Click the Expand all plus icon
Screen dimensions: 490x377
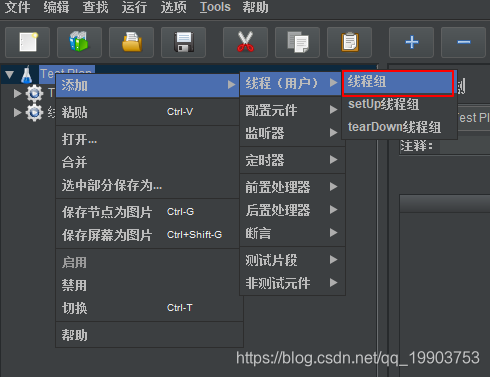tap(411, 42)
